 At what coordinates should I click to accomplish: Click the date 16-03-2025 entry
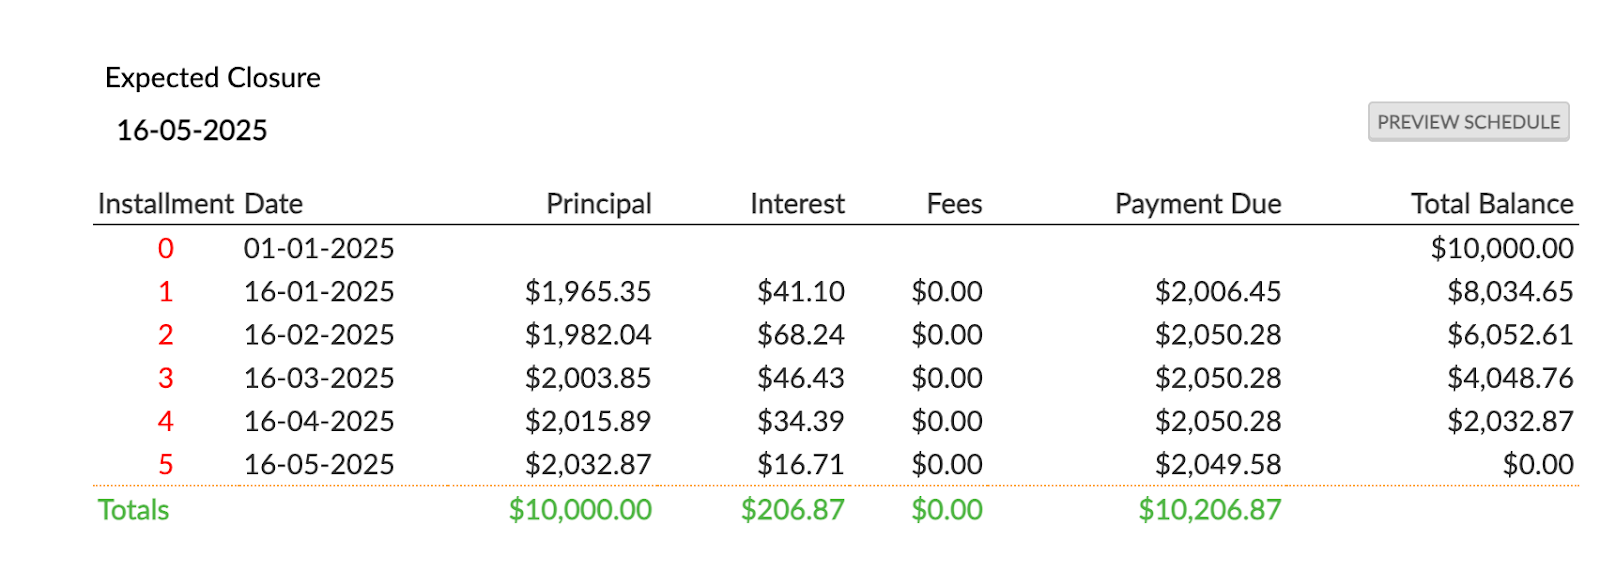(x=319, y=377)
